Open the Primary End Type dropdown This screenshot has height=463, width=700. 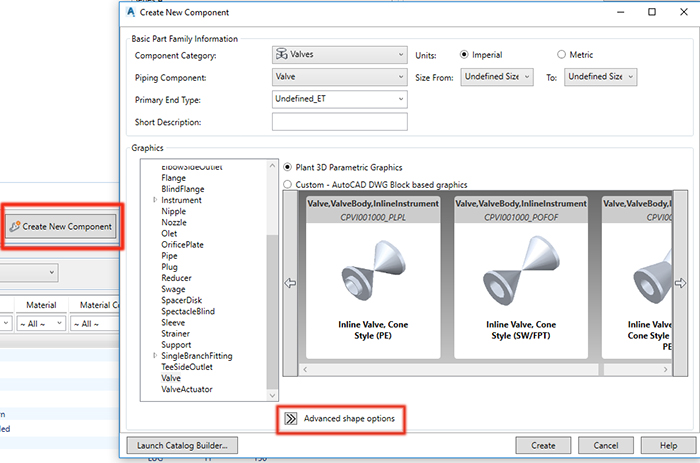340,99
